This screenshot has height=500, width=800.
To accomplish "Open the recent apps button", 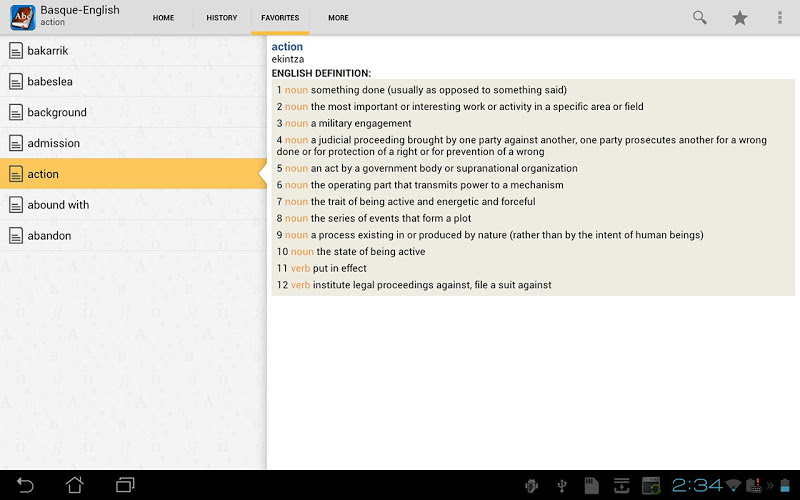I will tap(125, 485).
